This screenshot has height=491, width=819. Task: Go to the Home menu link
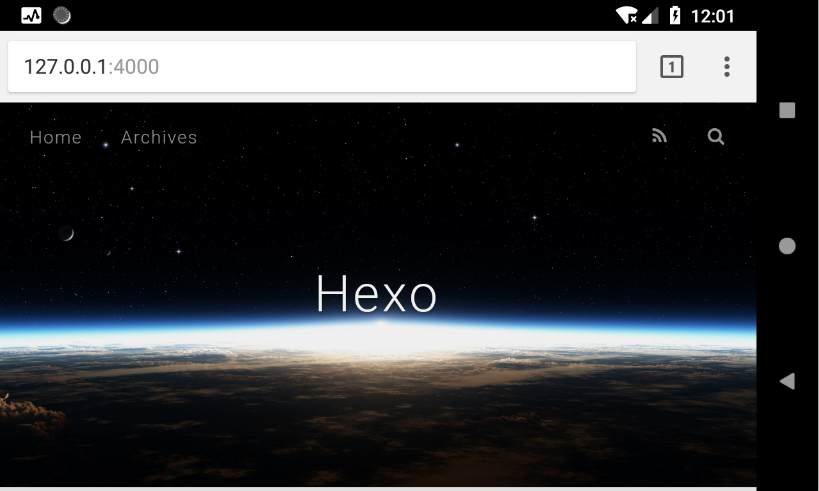point(55,137)
